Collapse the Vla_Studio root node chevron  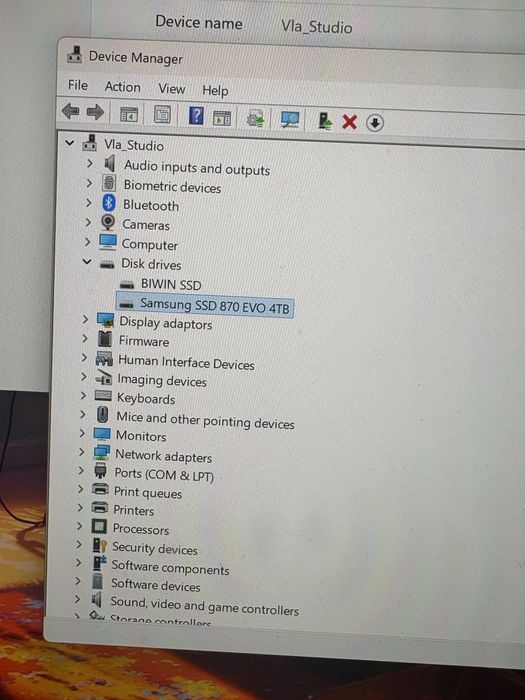click(70, 143)
